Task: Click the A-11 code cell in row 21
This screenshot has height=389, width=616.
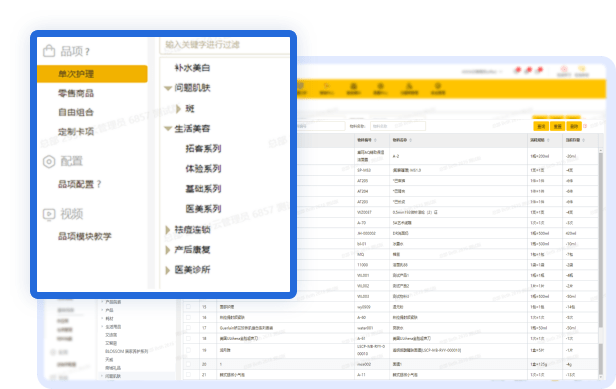Action: click(361, 375)
